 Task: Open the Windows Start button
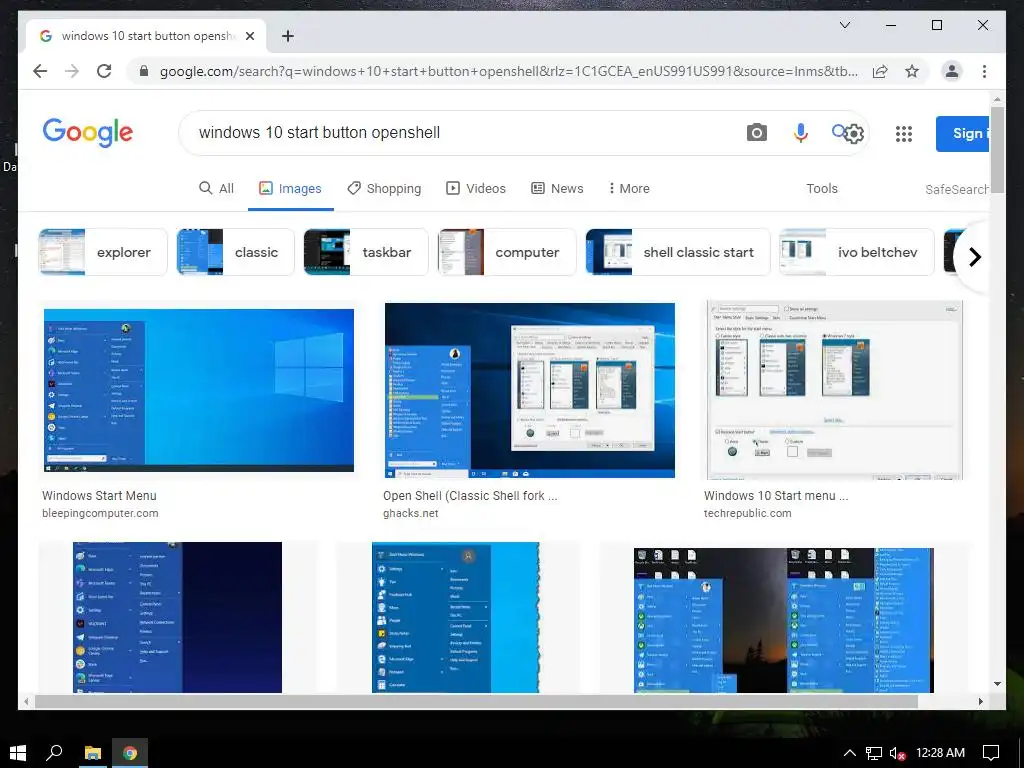click(x=18, y=753)
